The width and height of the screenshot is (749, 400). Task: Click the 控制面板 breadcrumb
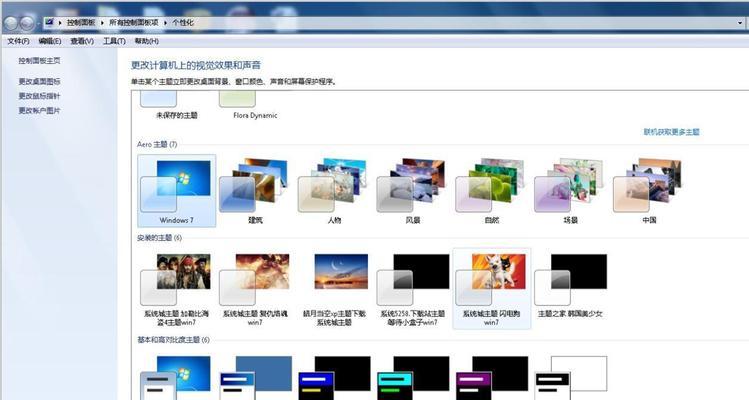[x=81, y=22]
